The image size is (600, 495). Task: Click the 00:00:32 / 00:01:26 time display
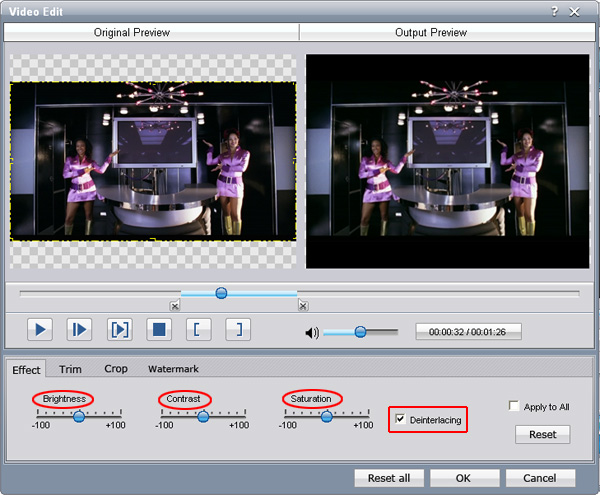pos(468,332)
